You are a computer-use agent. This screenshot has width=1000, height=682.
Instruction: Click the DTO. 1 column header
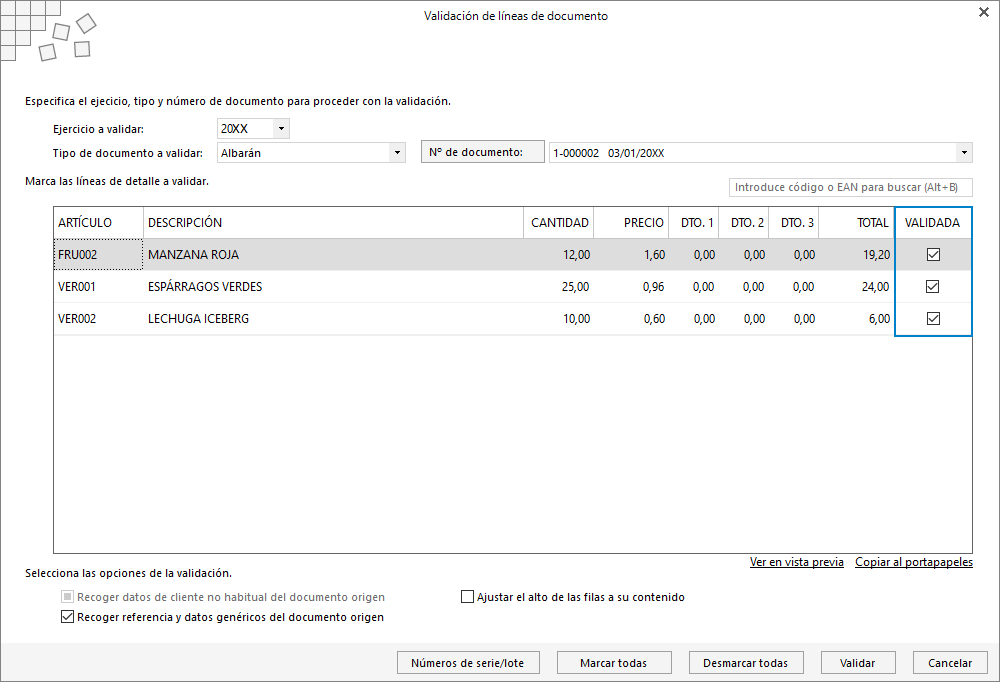pyautogui.click(x=694, y=223)
